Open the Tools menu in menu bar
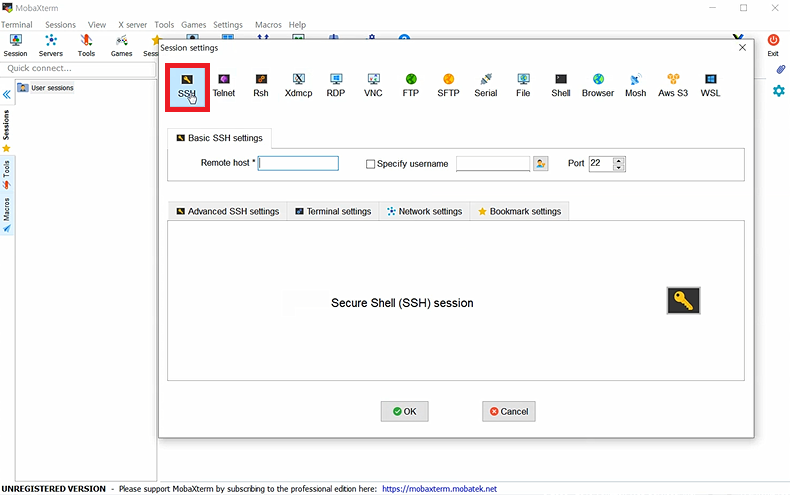The width and height of the screenshot is (790, 496). (x=164, y=25)
